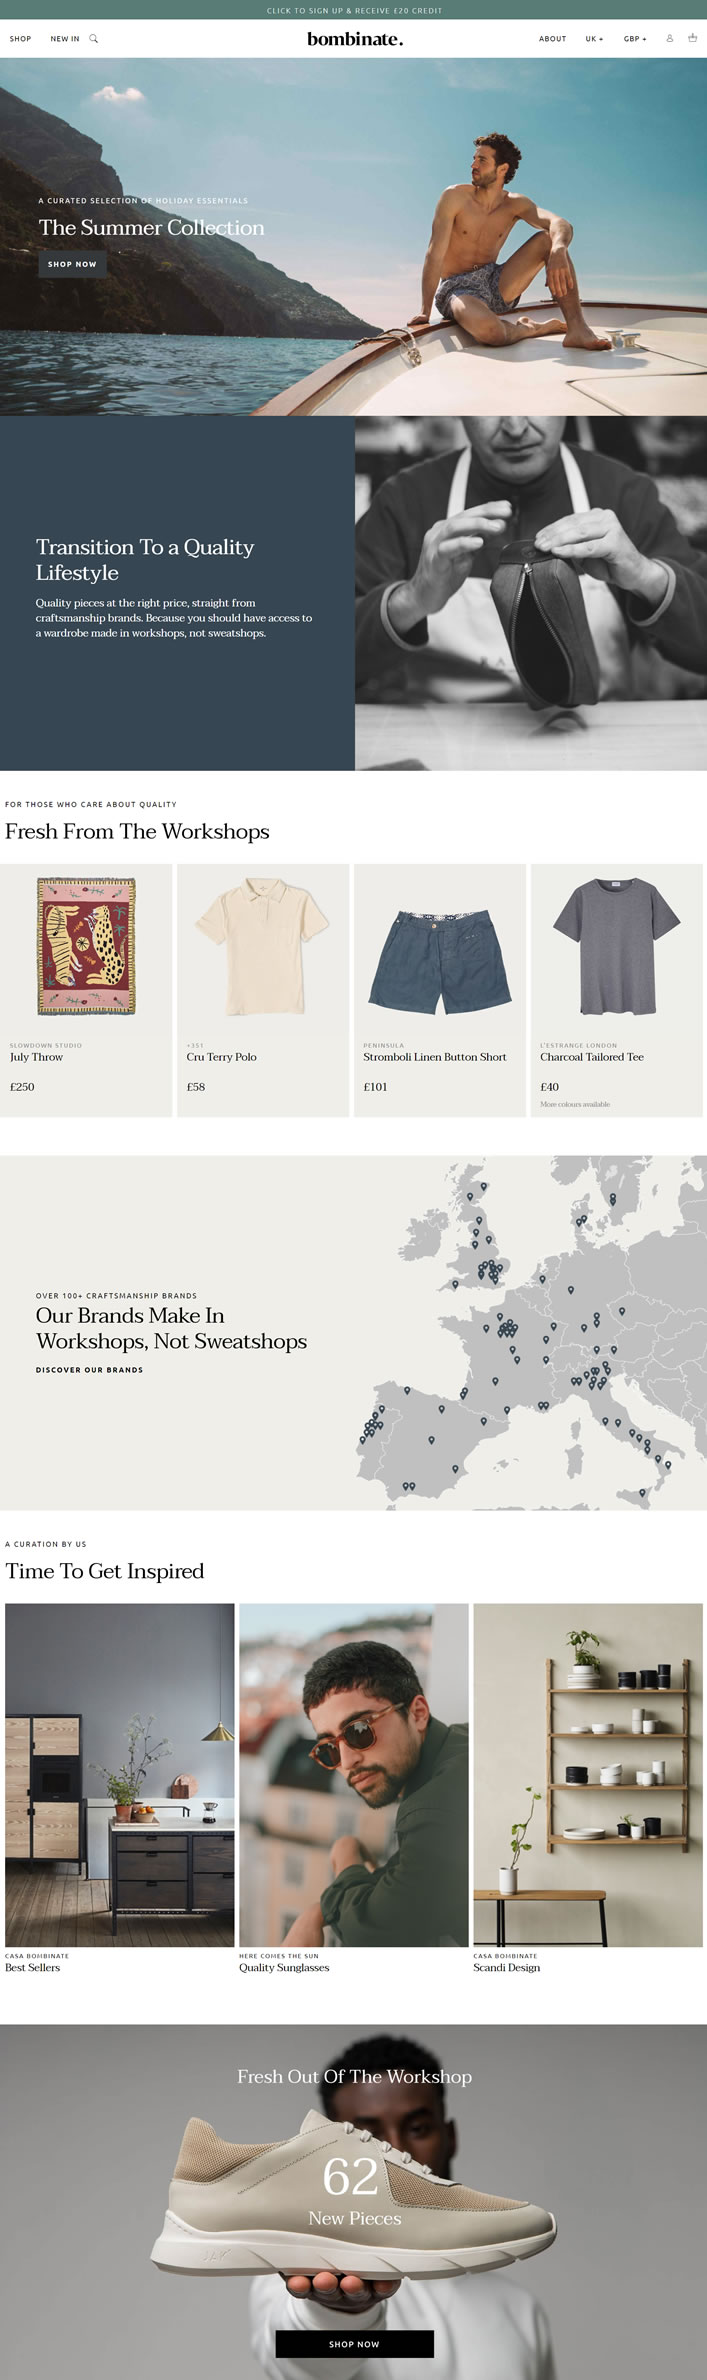Click the Scandi Design link

(506, 1967)
